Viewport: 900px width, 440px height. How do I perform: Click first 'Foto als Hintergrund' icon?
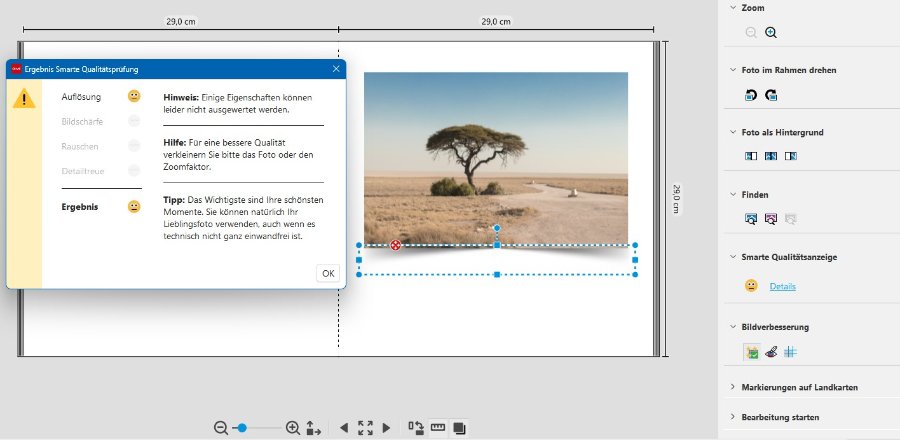click(x=751, y=156)
